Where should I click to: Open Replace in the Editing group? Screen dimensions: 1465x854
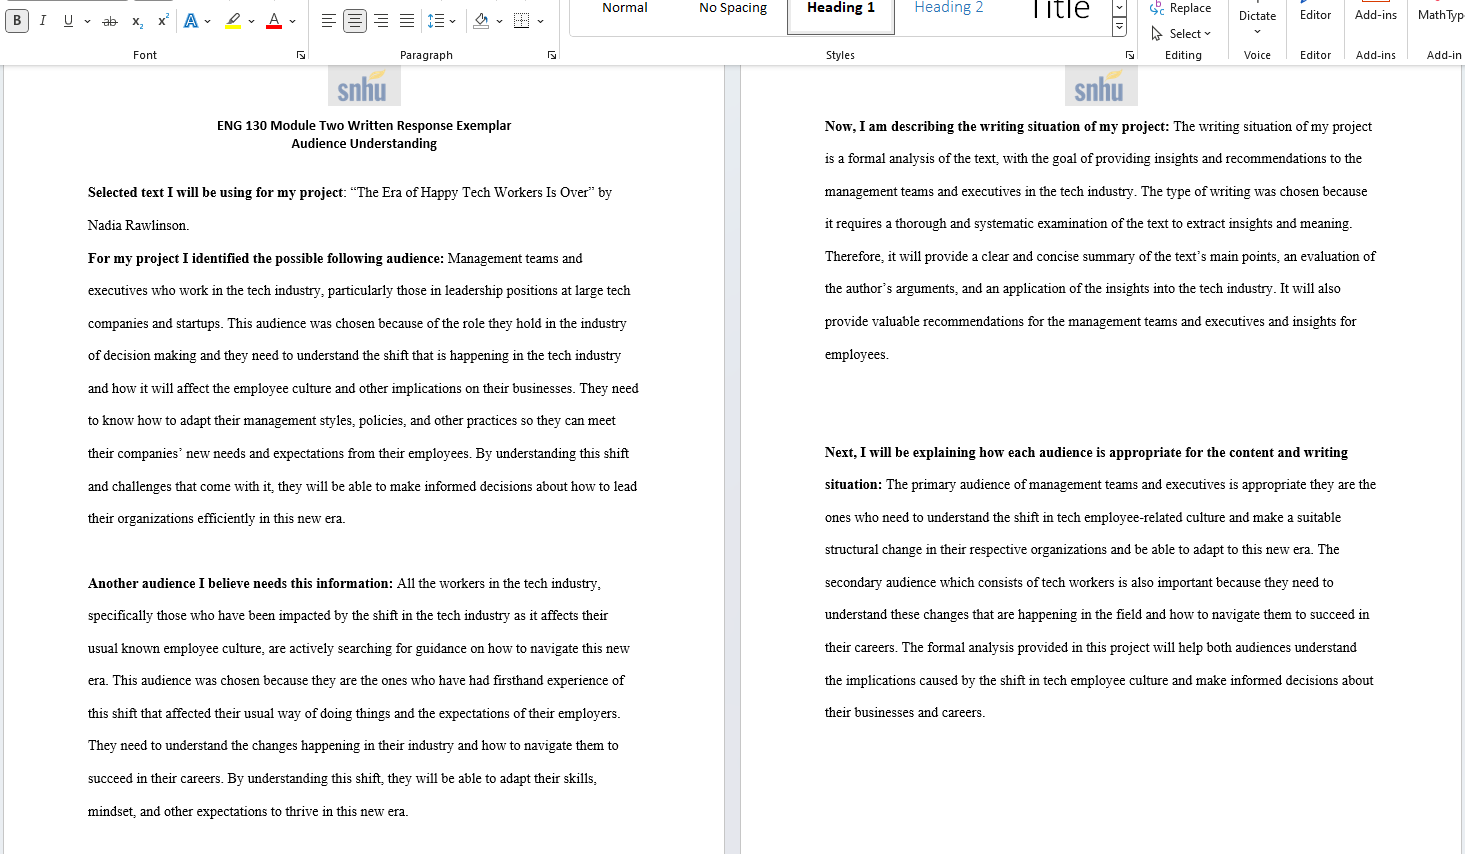coord(1181,8)
